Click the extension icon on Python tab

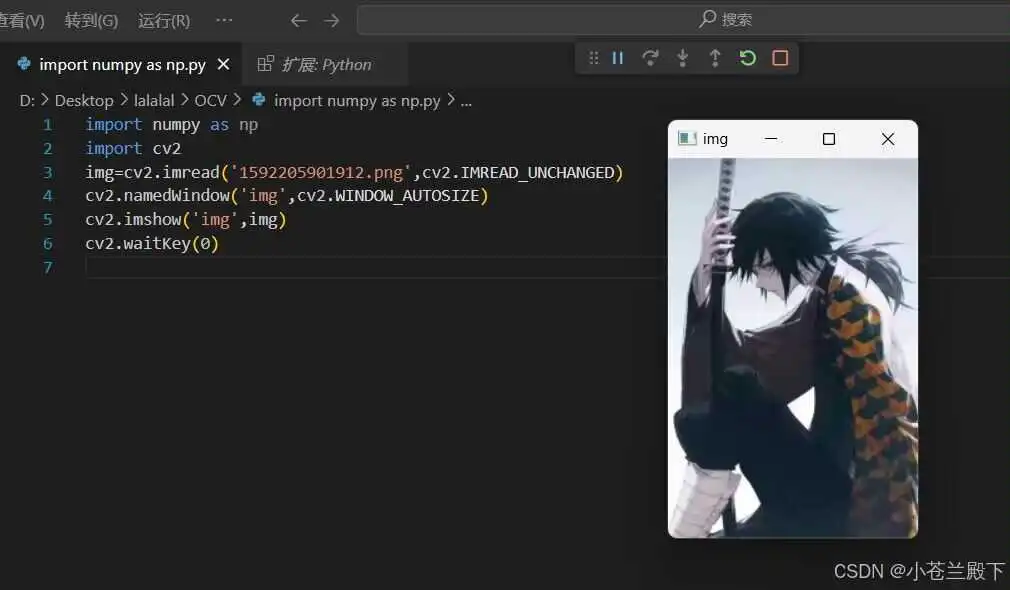tap(265, 64)
